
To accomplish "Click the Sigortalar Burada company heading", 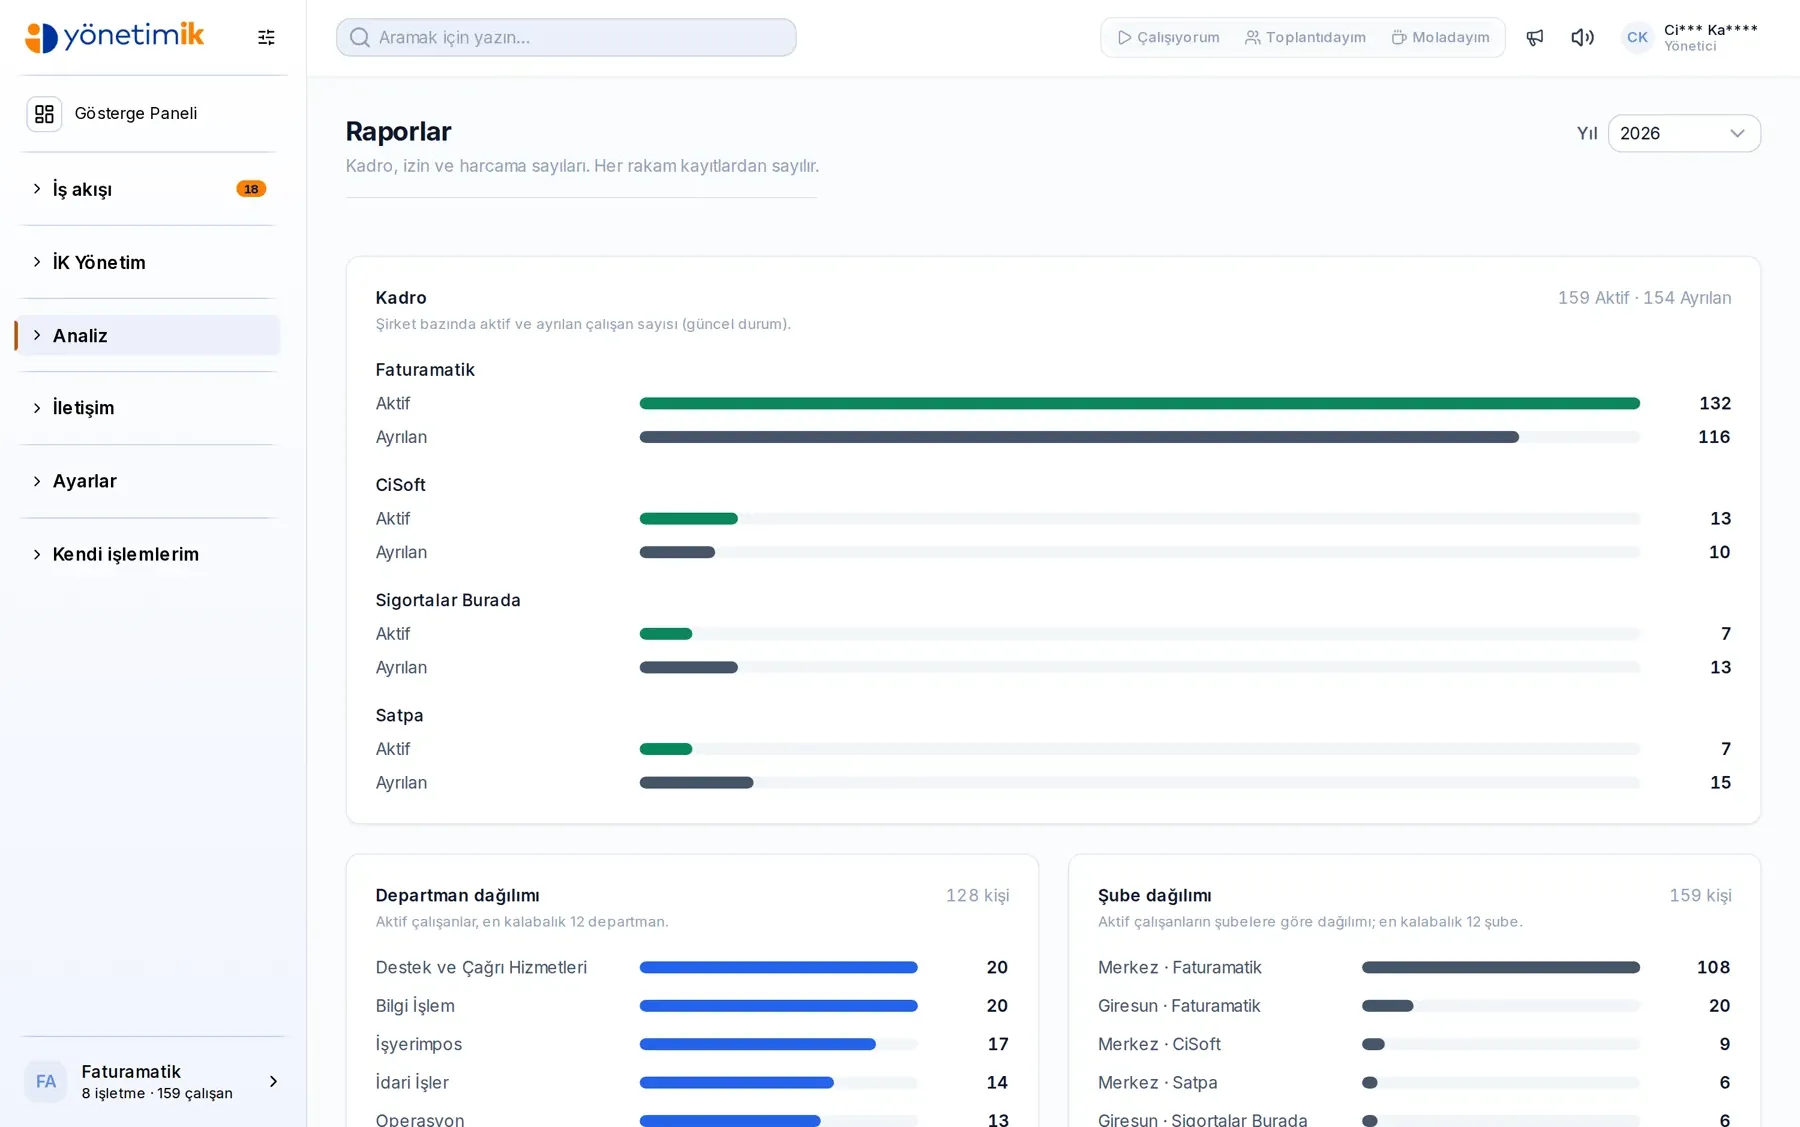I will (448, 600).
